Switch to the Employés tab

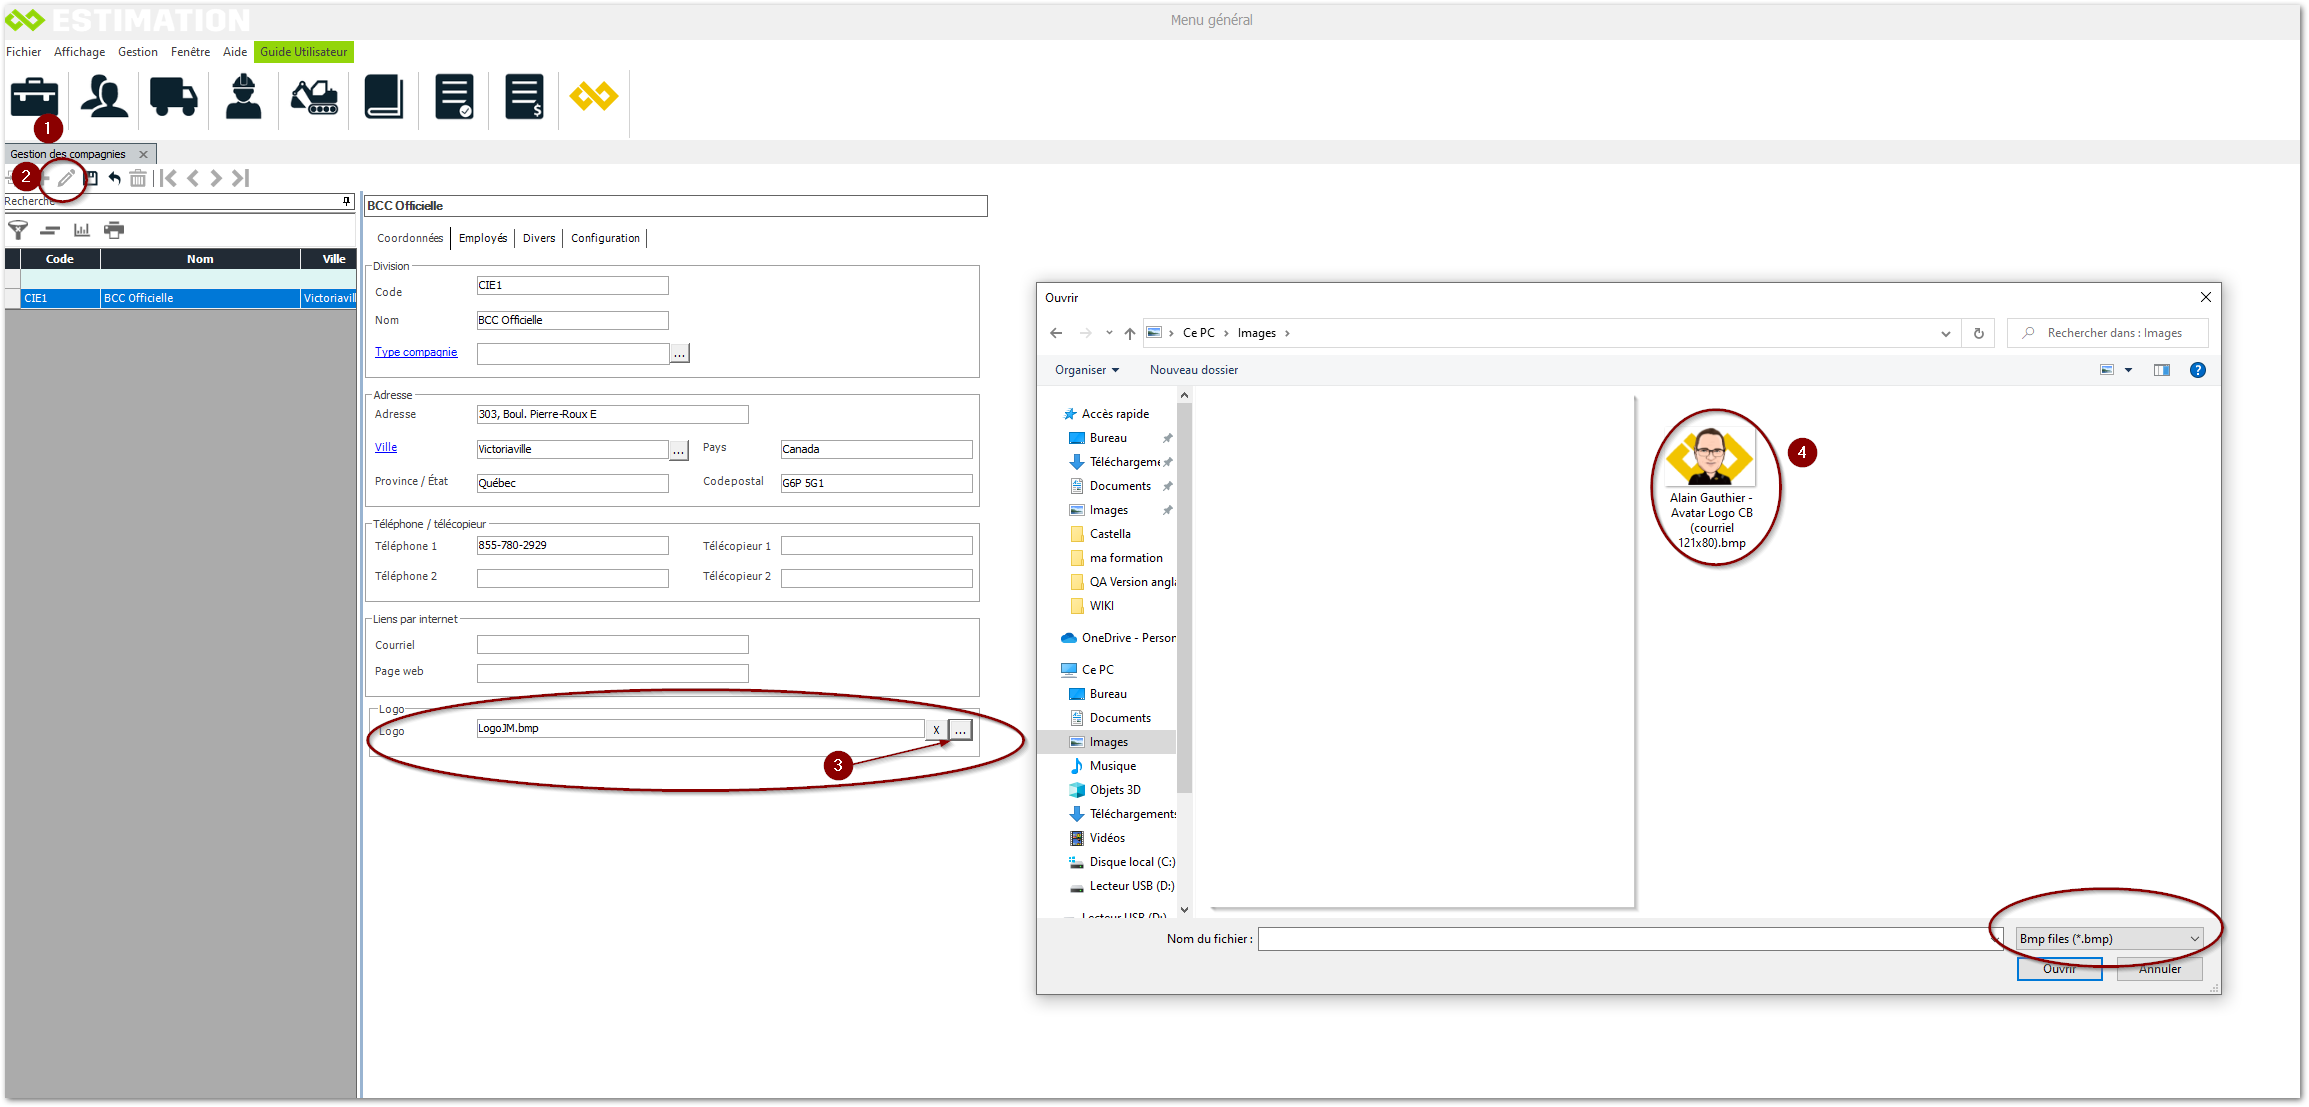483,238
